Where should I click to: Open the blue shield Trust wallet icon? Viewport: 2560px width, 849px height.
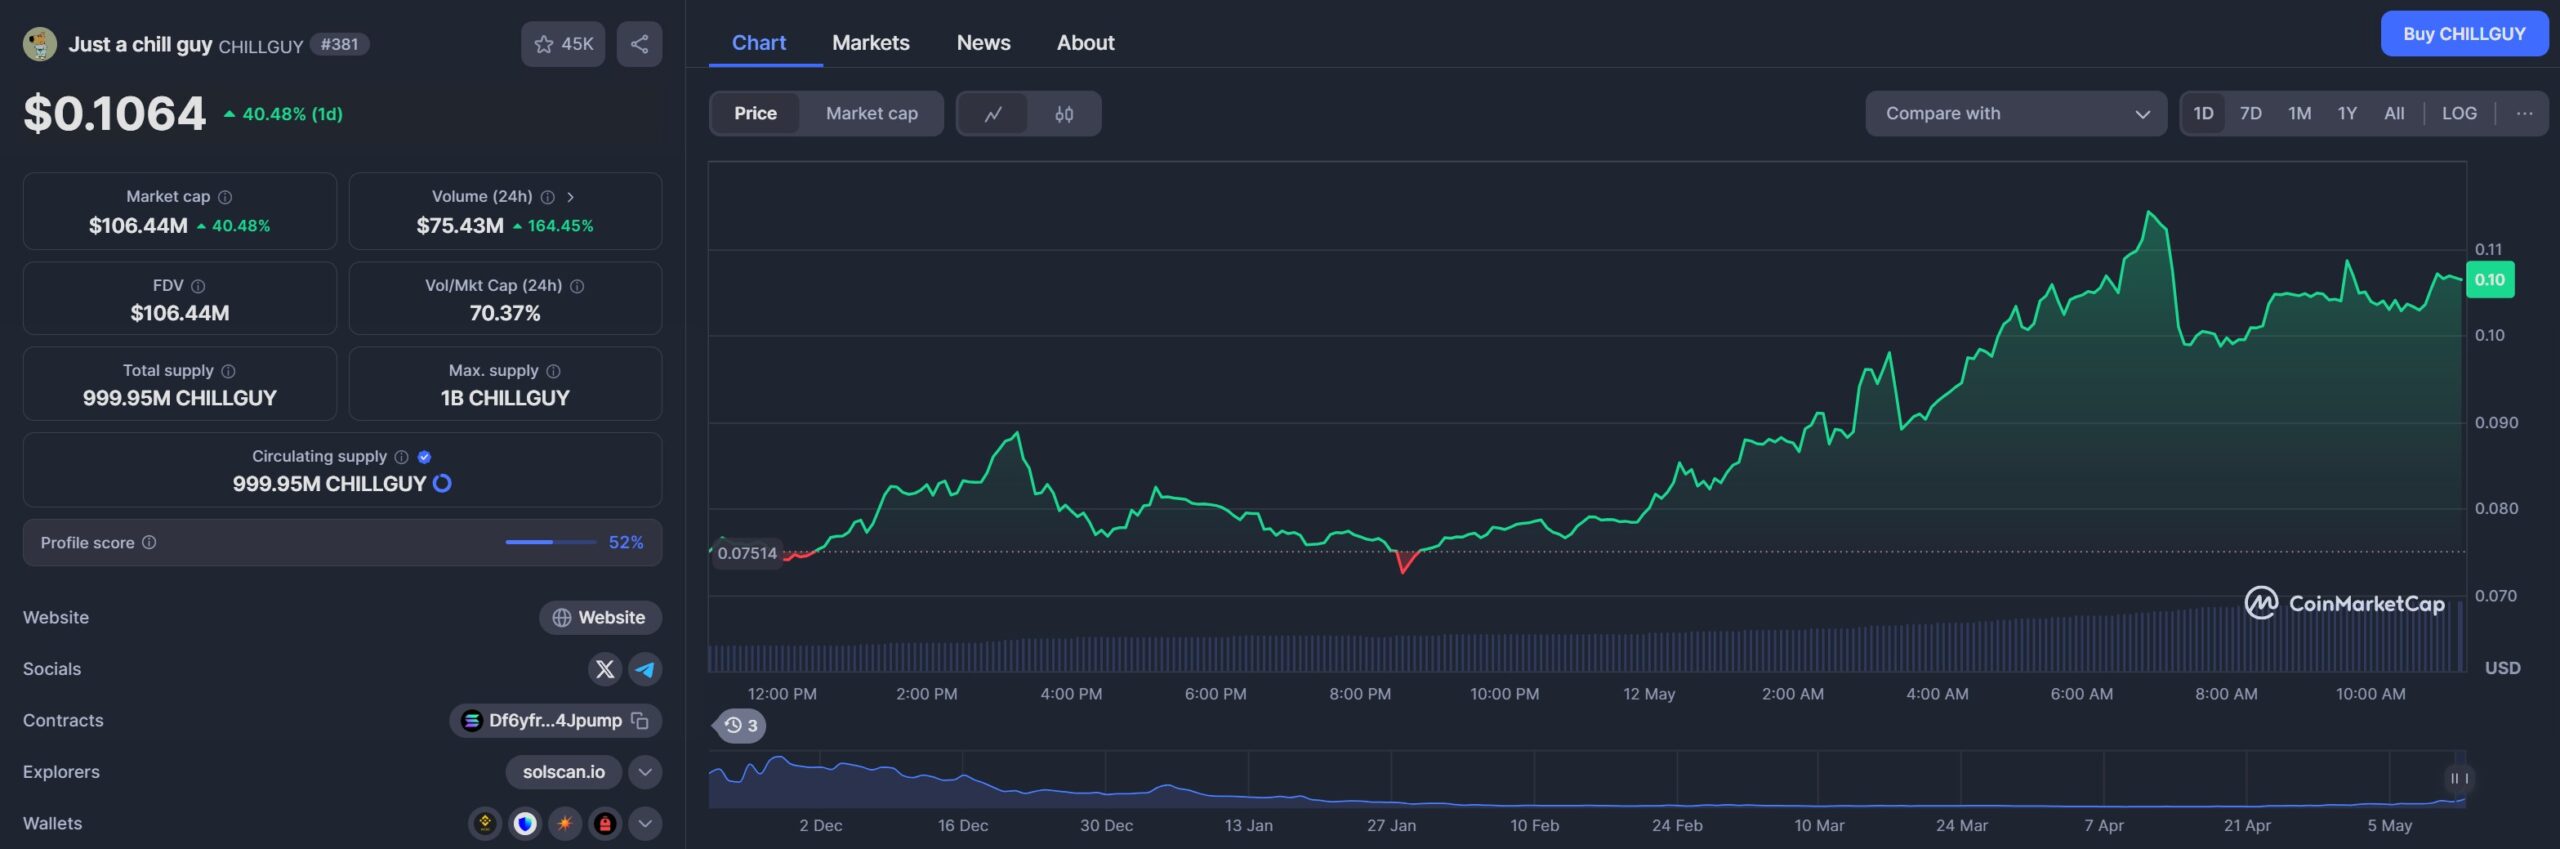[525, 824]
